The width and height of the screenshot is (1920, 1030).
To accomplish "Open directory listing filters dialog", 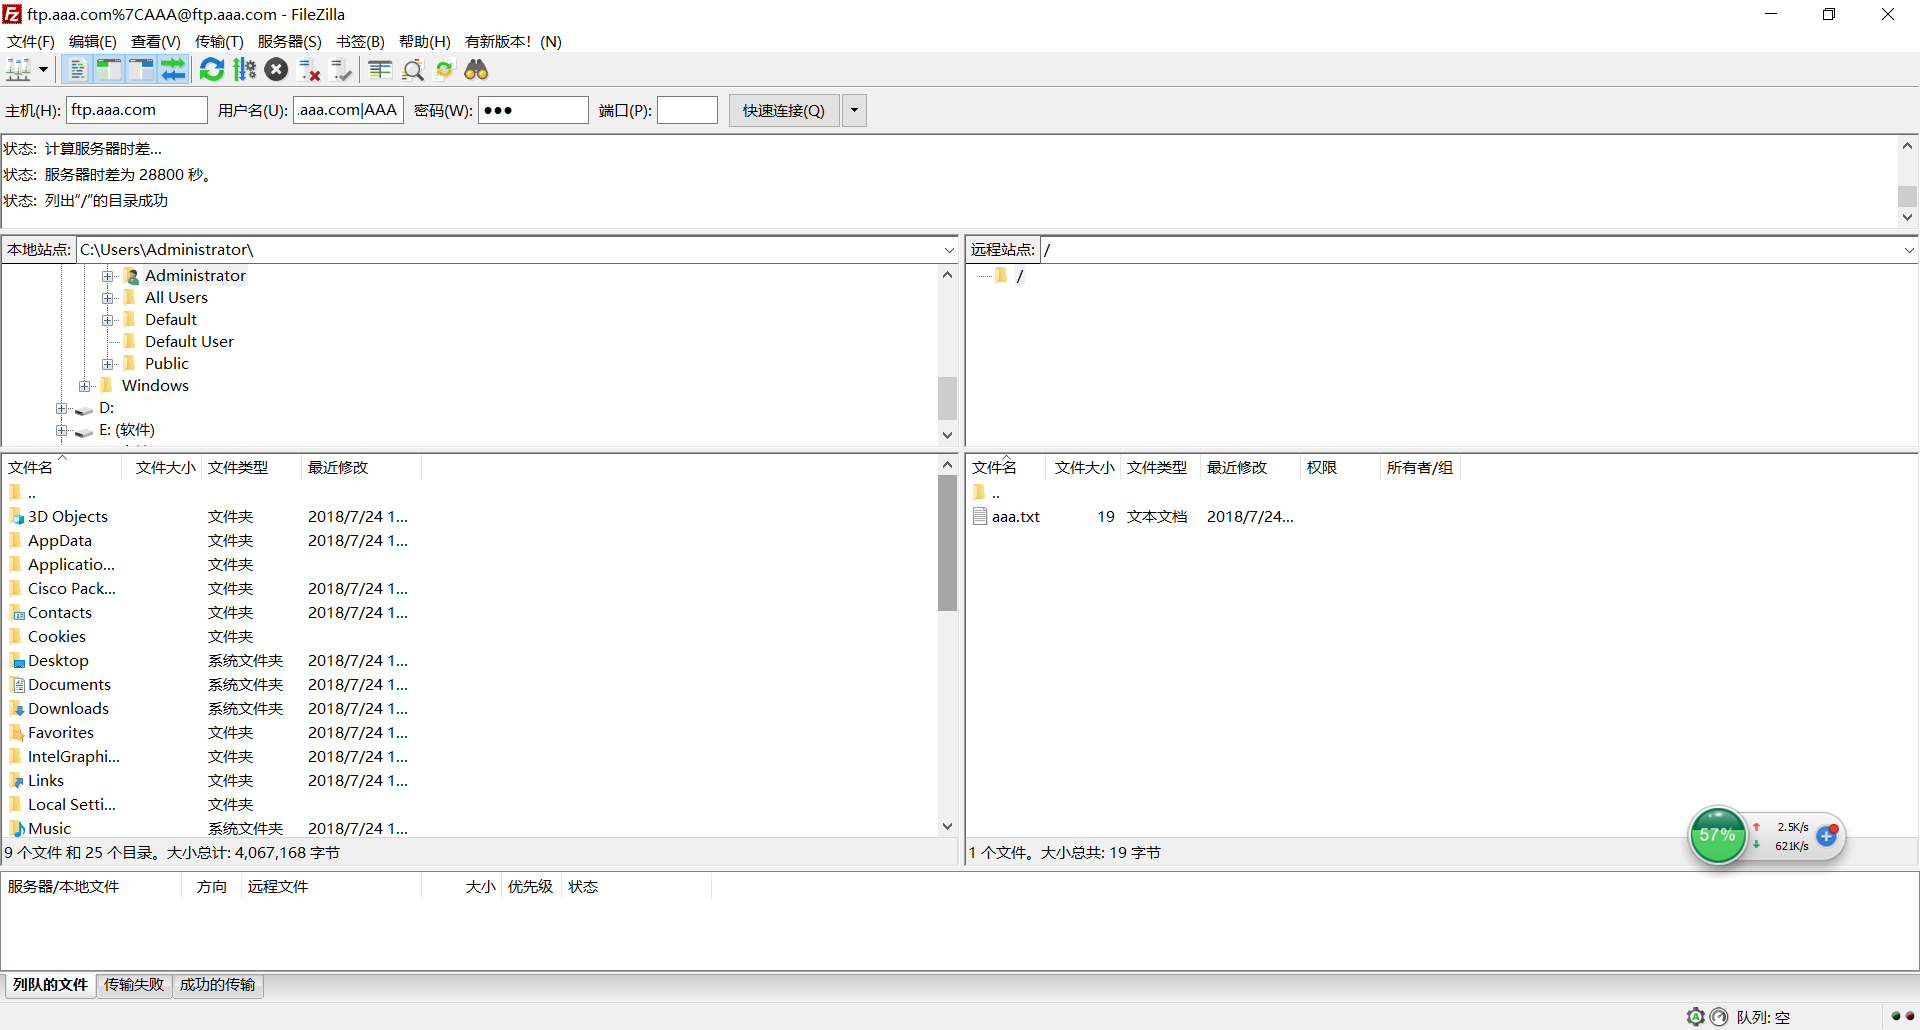I will (x=380, y=69).
